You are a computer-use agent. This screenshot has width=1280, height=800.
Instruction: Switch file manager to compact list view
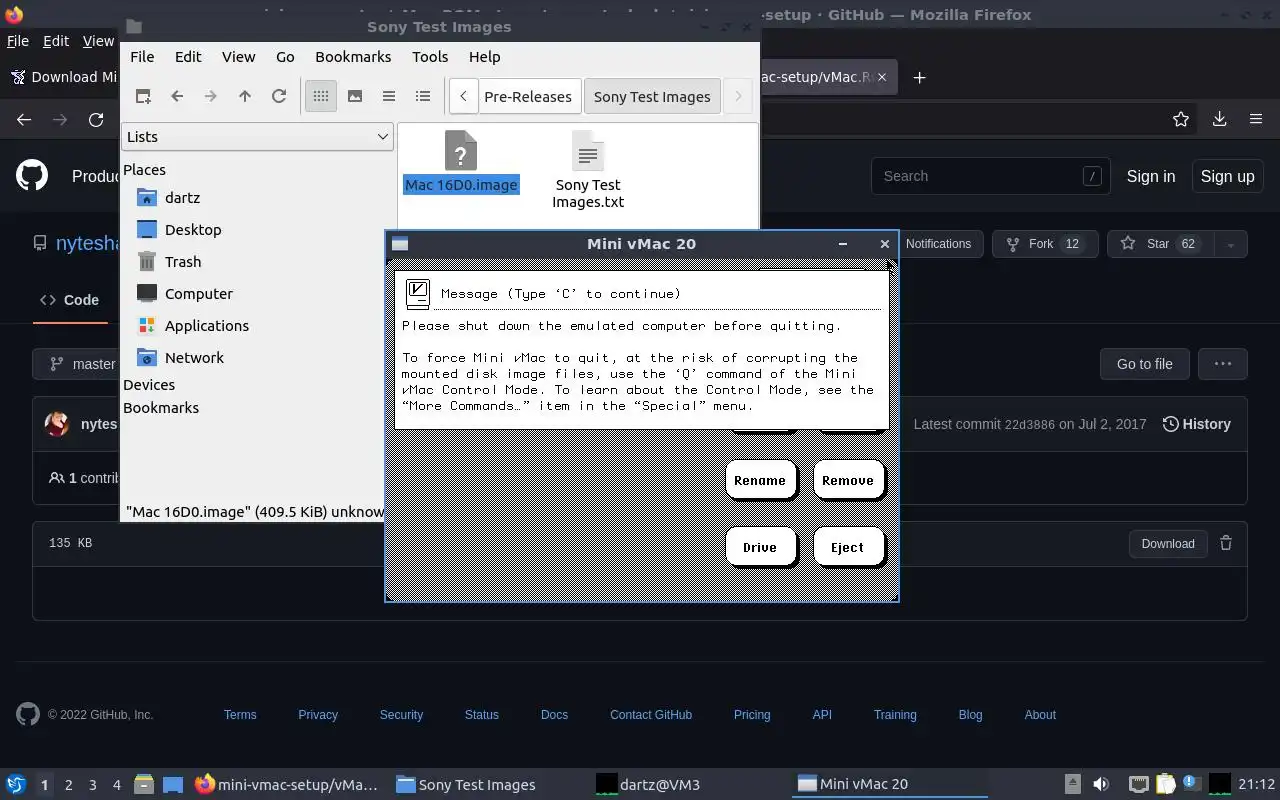click(389, 96)
